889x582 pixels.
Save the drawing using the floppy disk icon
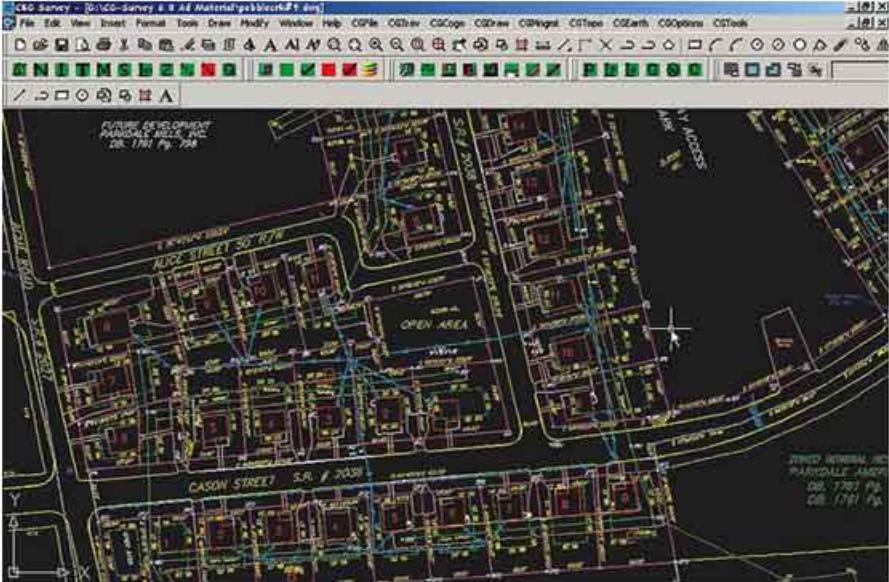(61, 45)
